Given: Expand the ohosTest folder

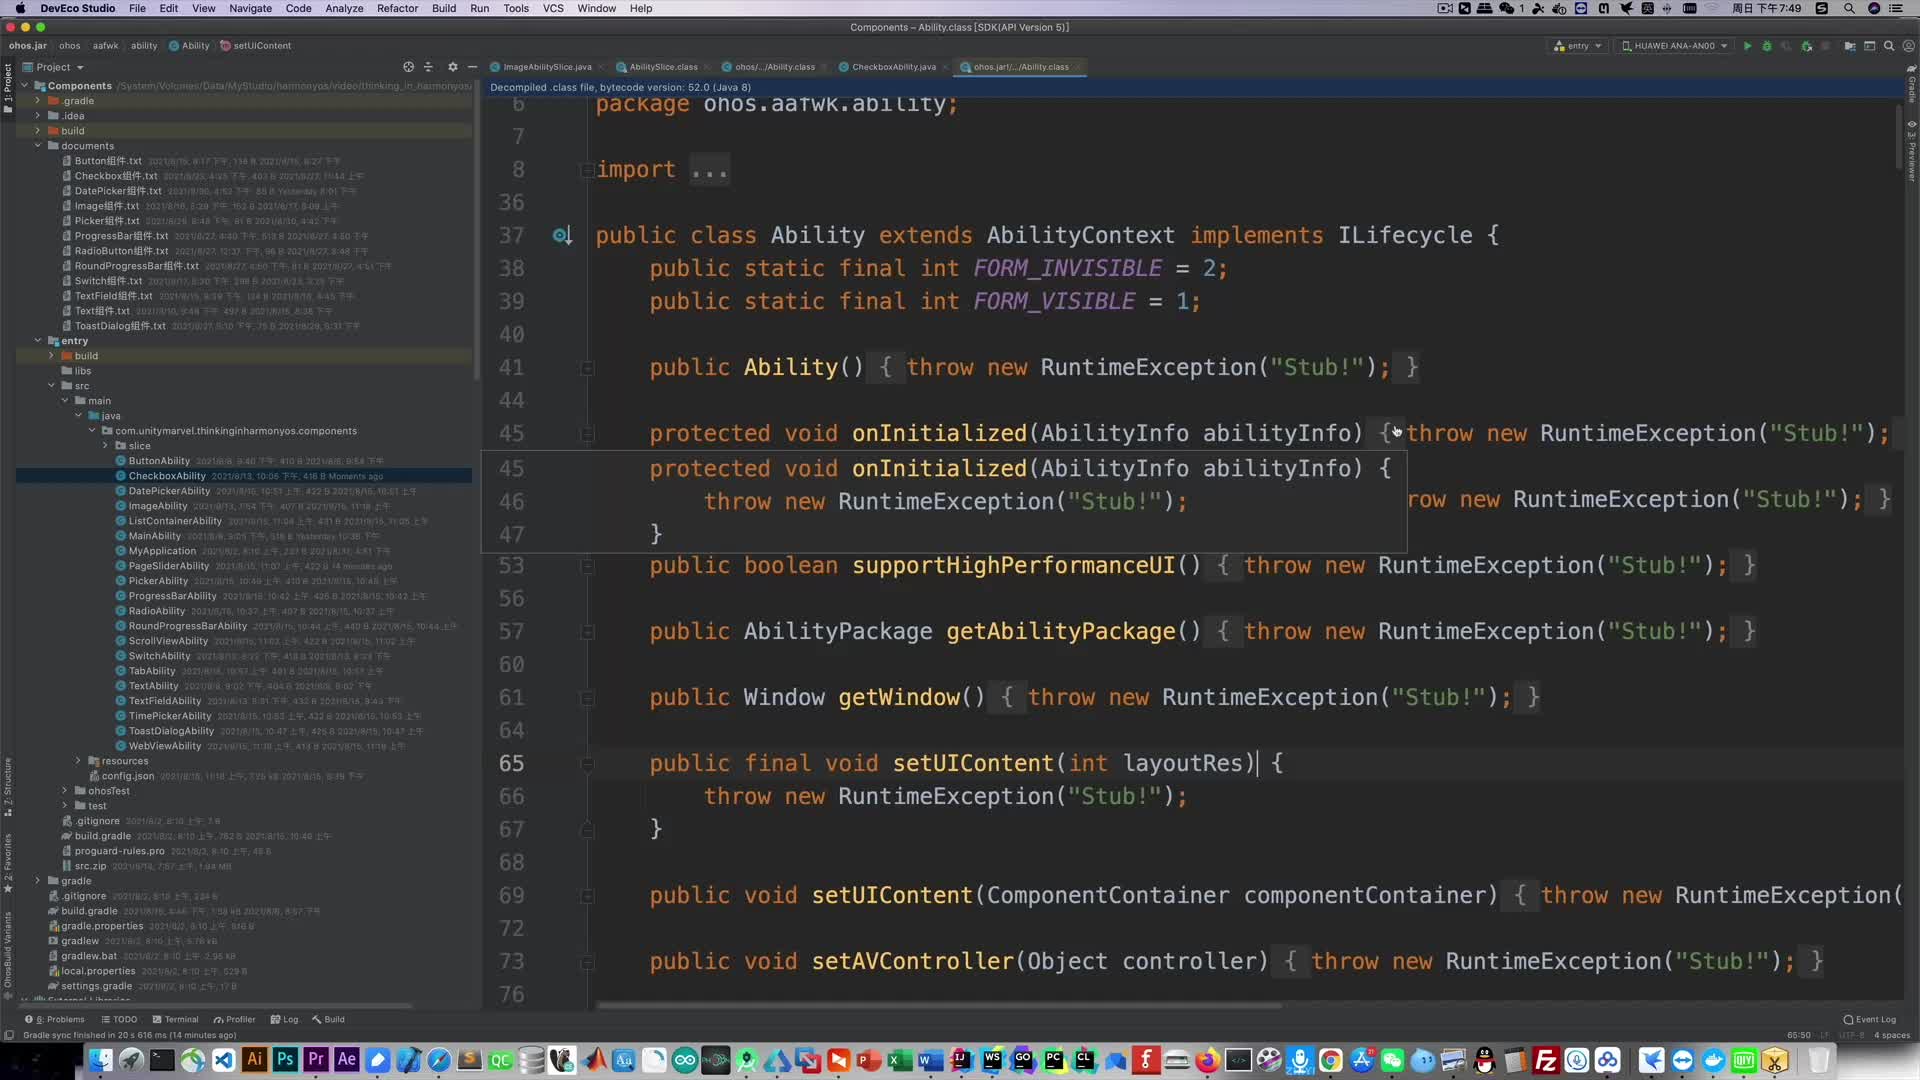Looking at the screenshot, I should click(x=65, y=791).
